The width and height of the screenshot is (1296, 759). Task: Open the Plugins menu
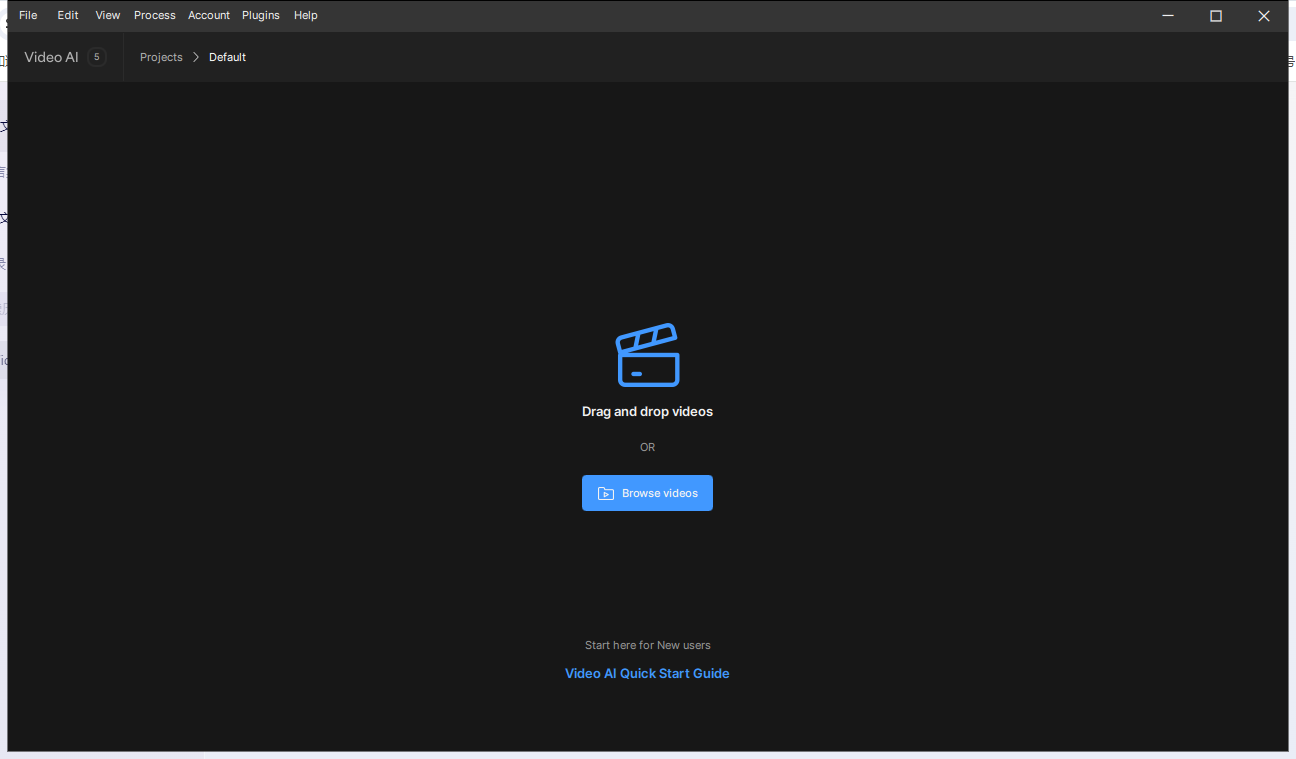(x=260, y=15)
